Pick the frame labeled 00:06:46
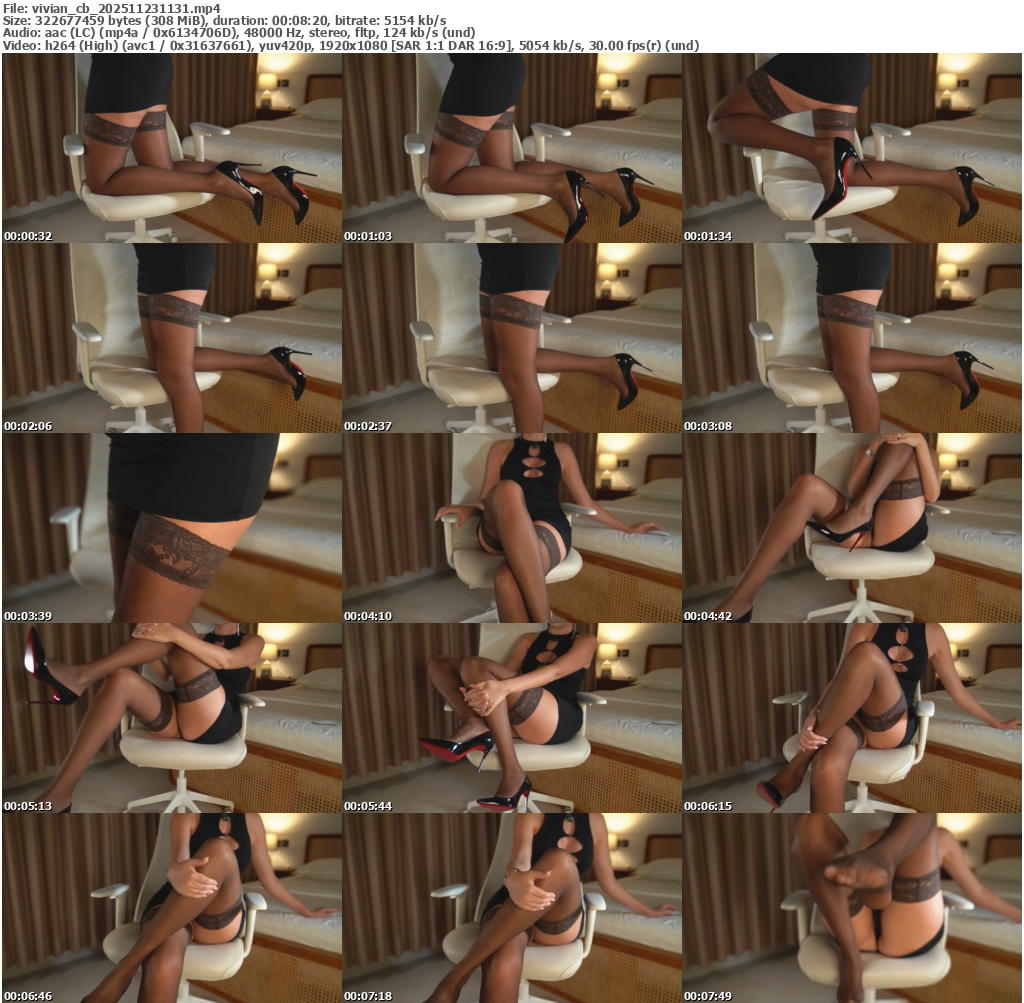Image resolution: width=1024 pixels, height=1003 pixels. click(x=172, y=908)
